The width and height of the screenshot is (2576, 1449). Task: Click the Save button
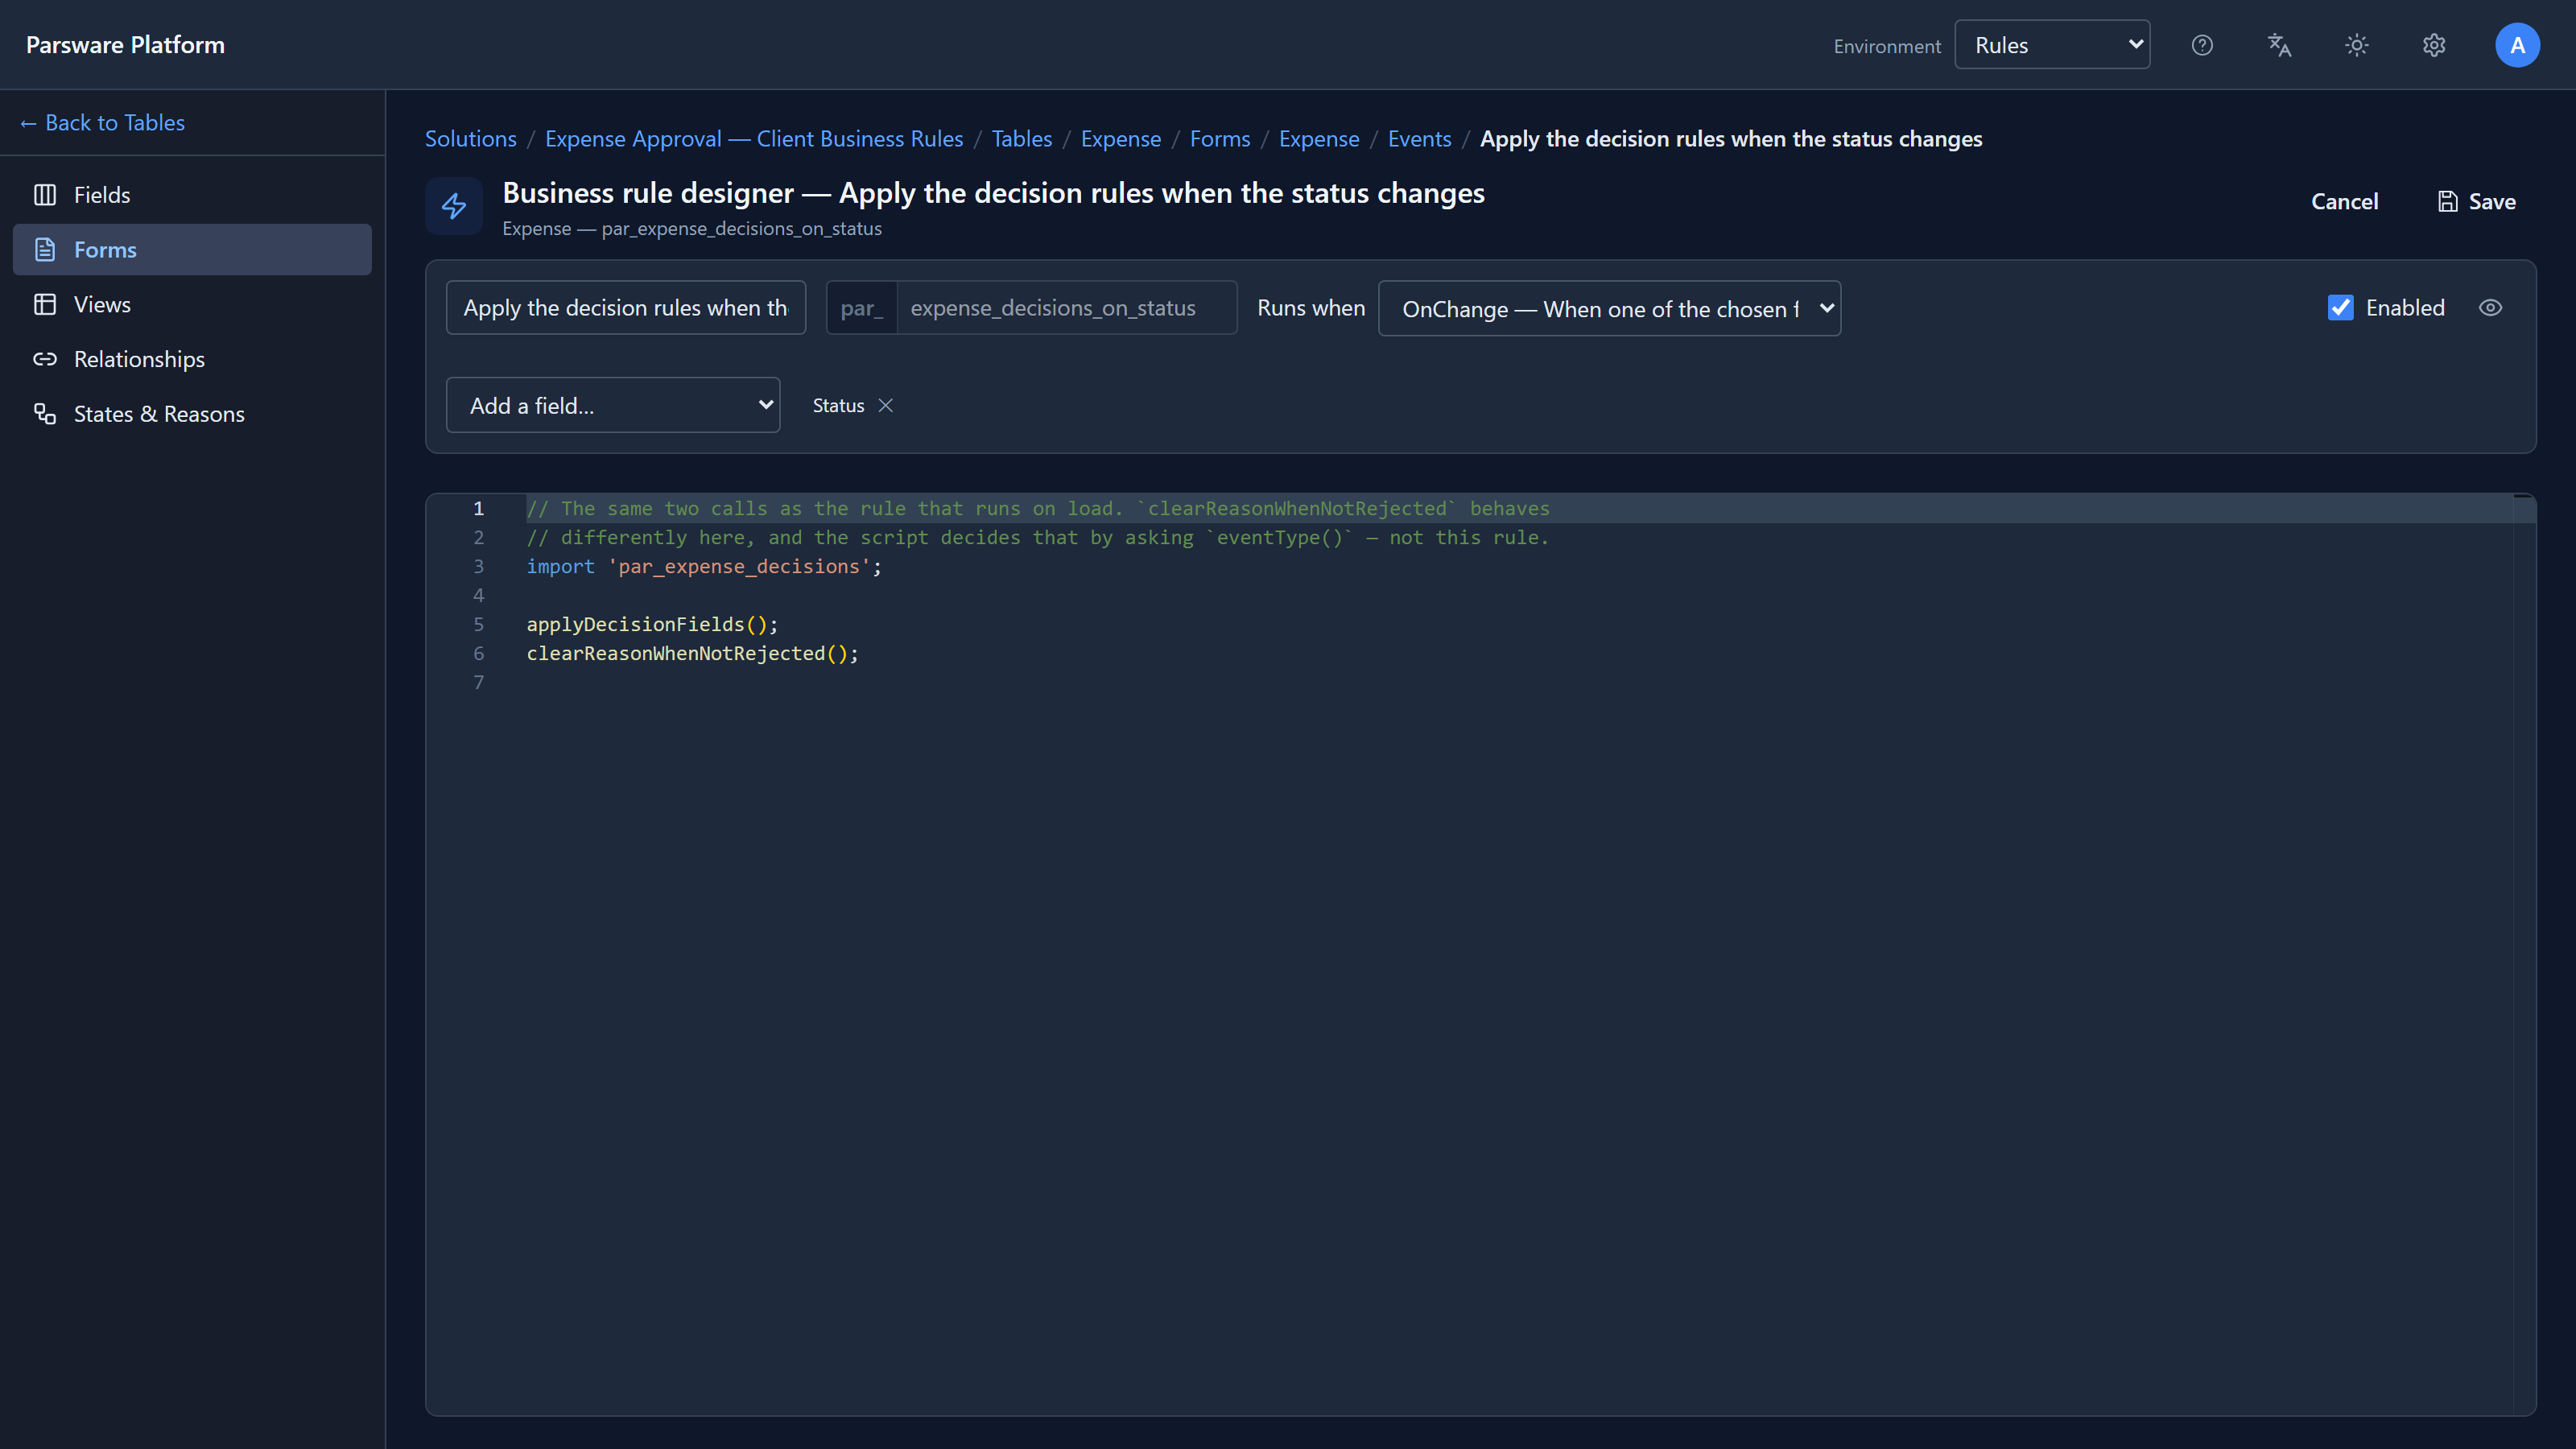click(x=2477, y=201)
